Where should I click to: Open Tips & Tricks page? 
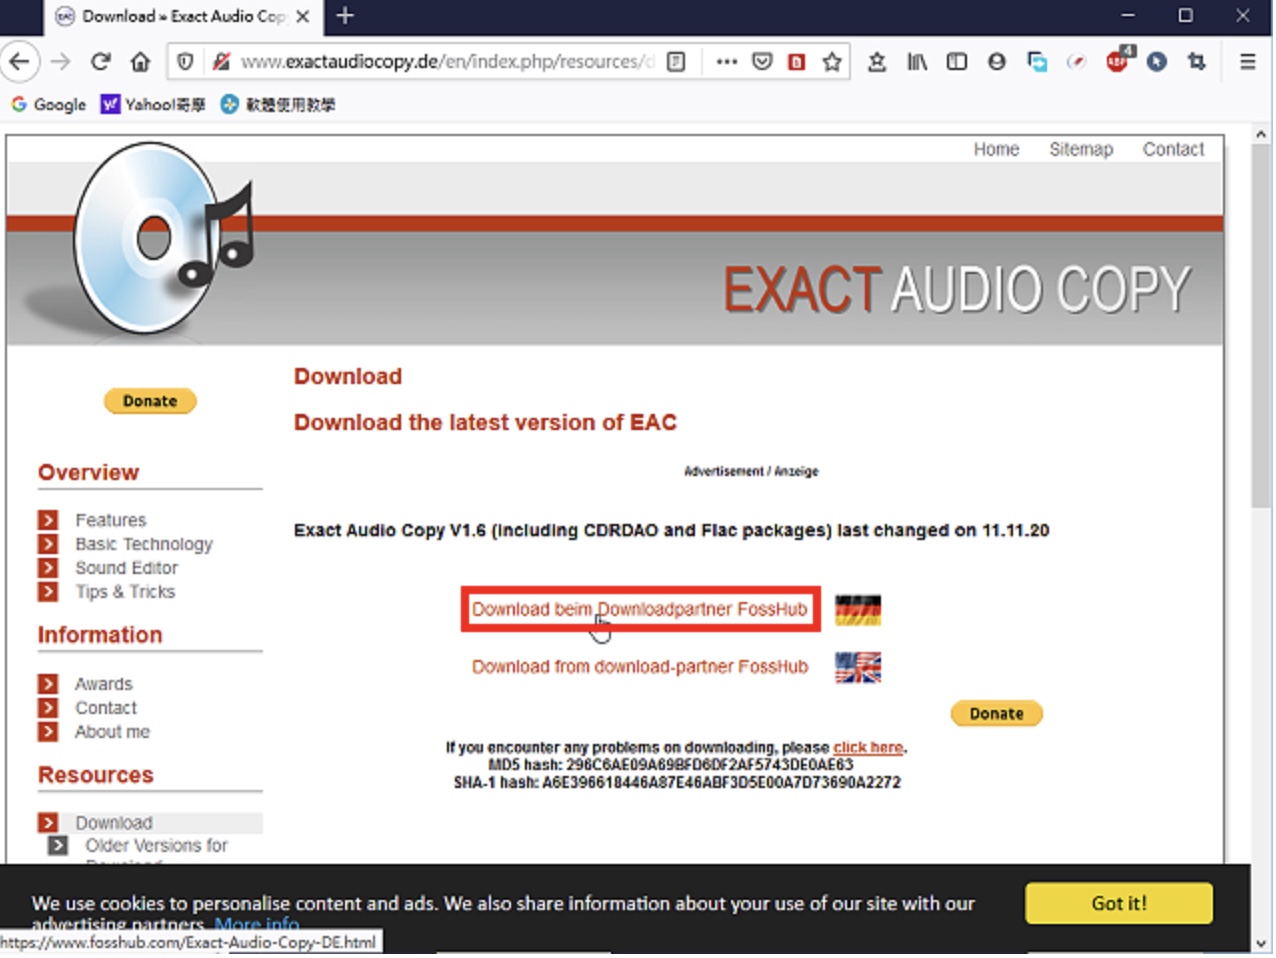[x=125, y=592]
